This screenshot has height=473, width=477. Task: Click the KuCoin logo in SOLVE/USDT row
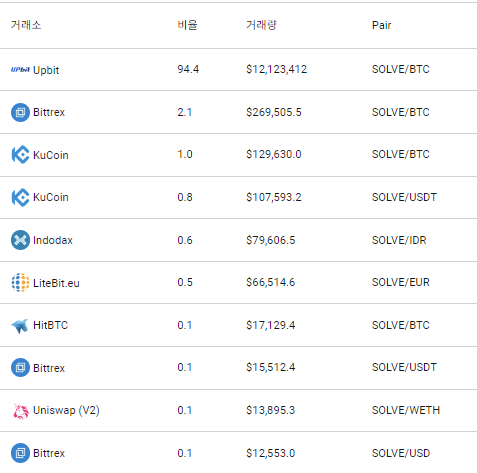(x=20, y=197)
